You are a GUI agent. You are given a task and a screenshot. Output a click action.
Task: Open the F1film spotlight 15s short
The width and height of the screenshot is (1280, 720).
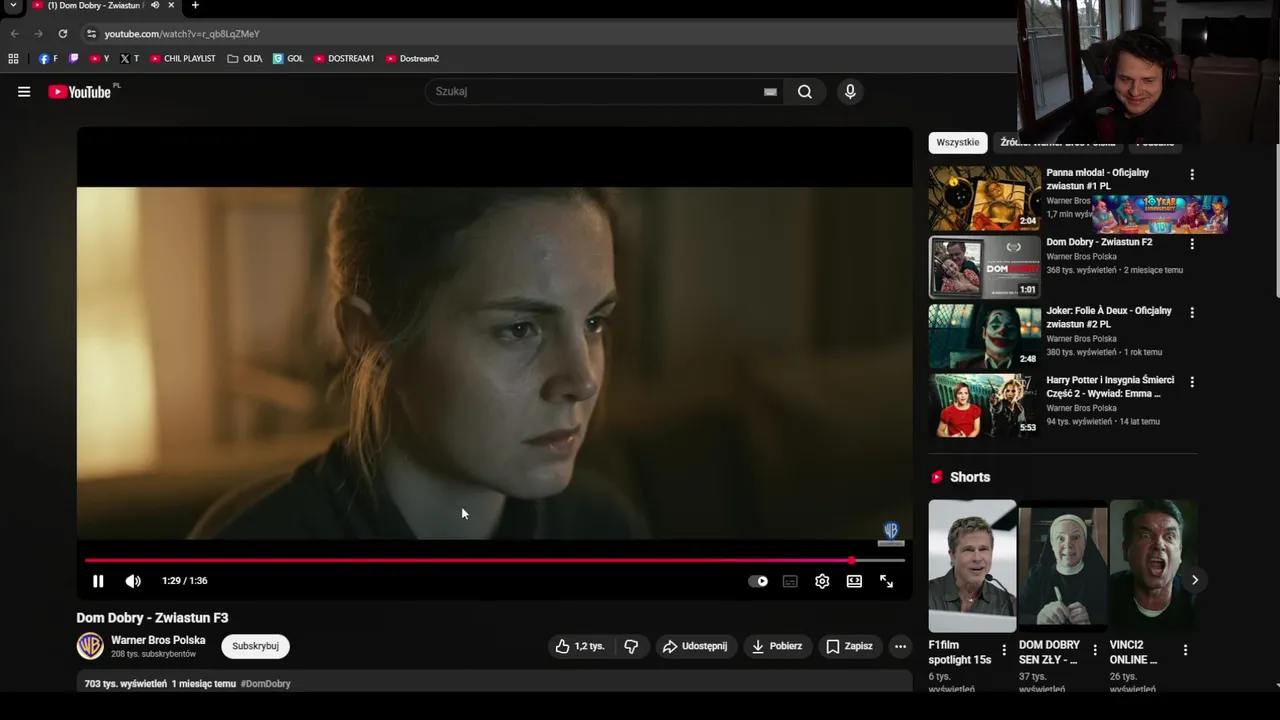coord(972,566)
